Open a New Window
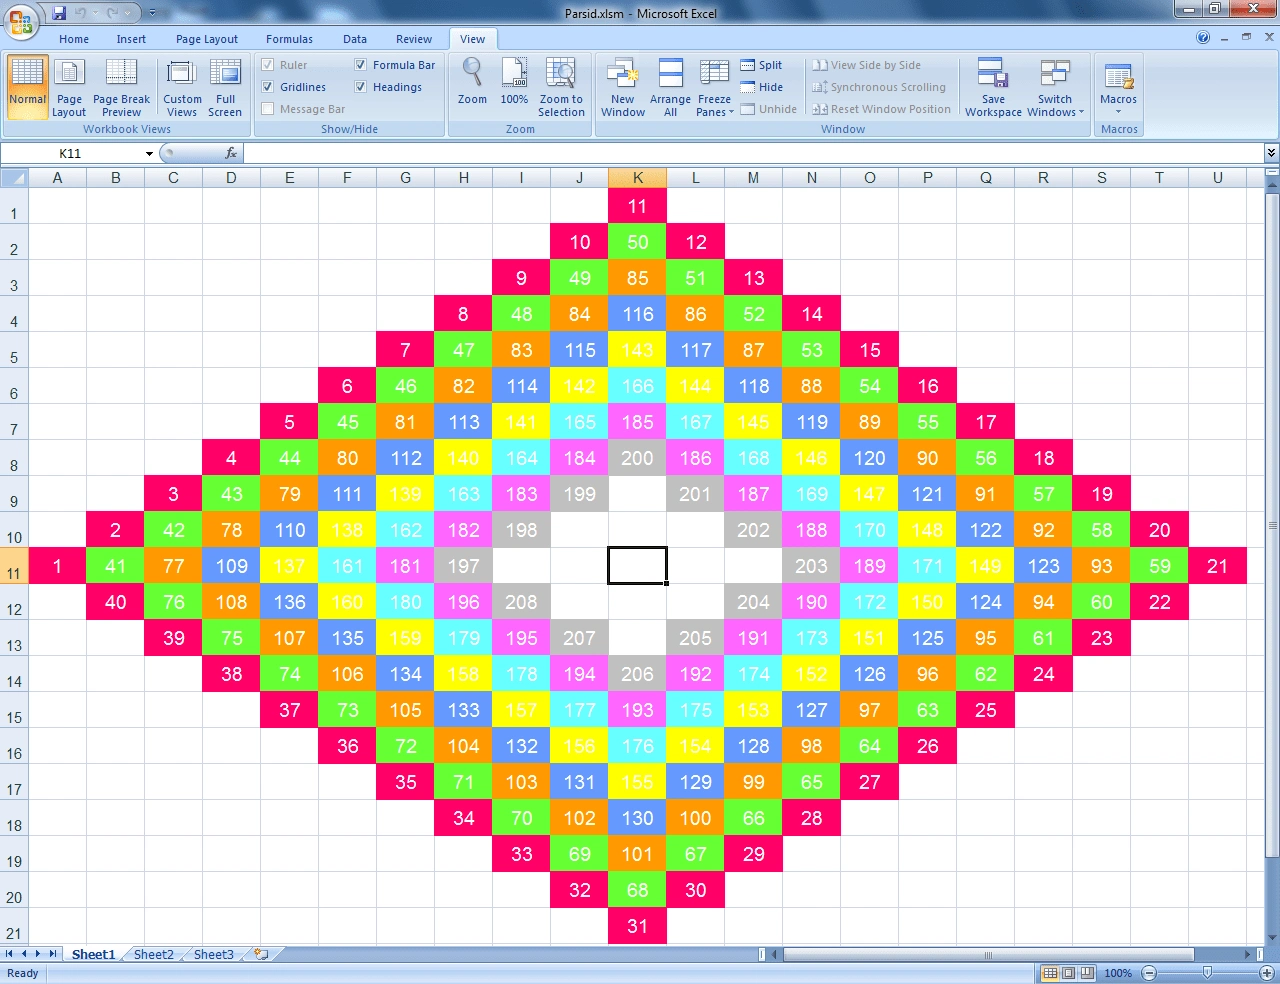The image size is (1280, 984). [x=623, y=87]
